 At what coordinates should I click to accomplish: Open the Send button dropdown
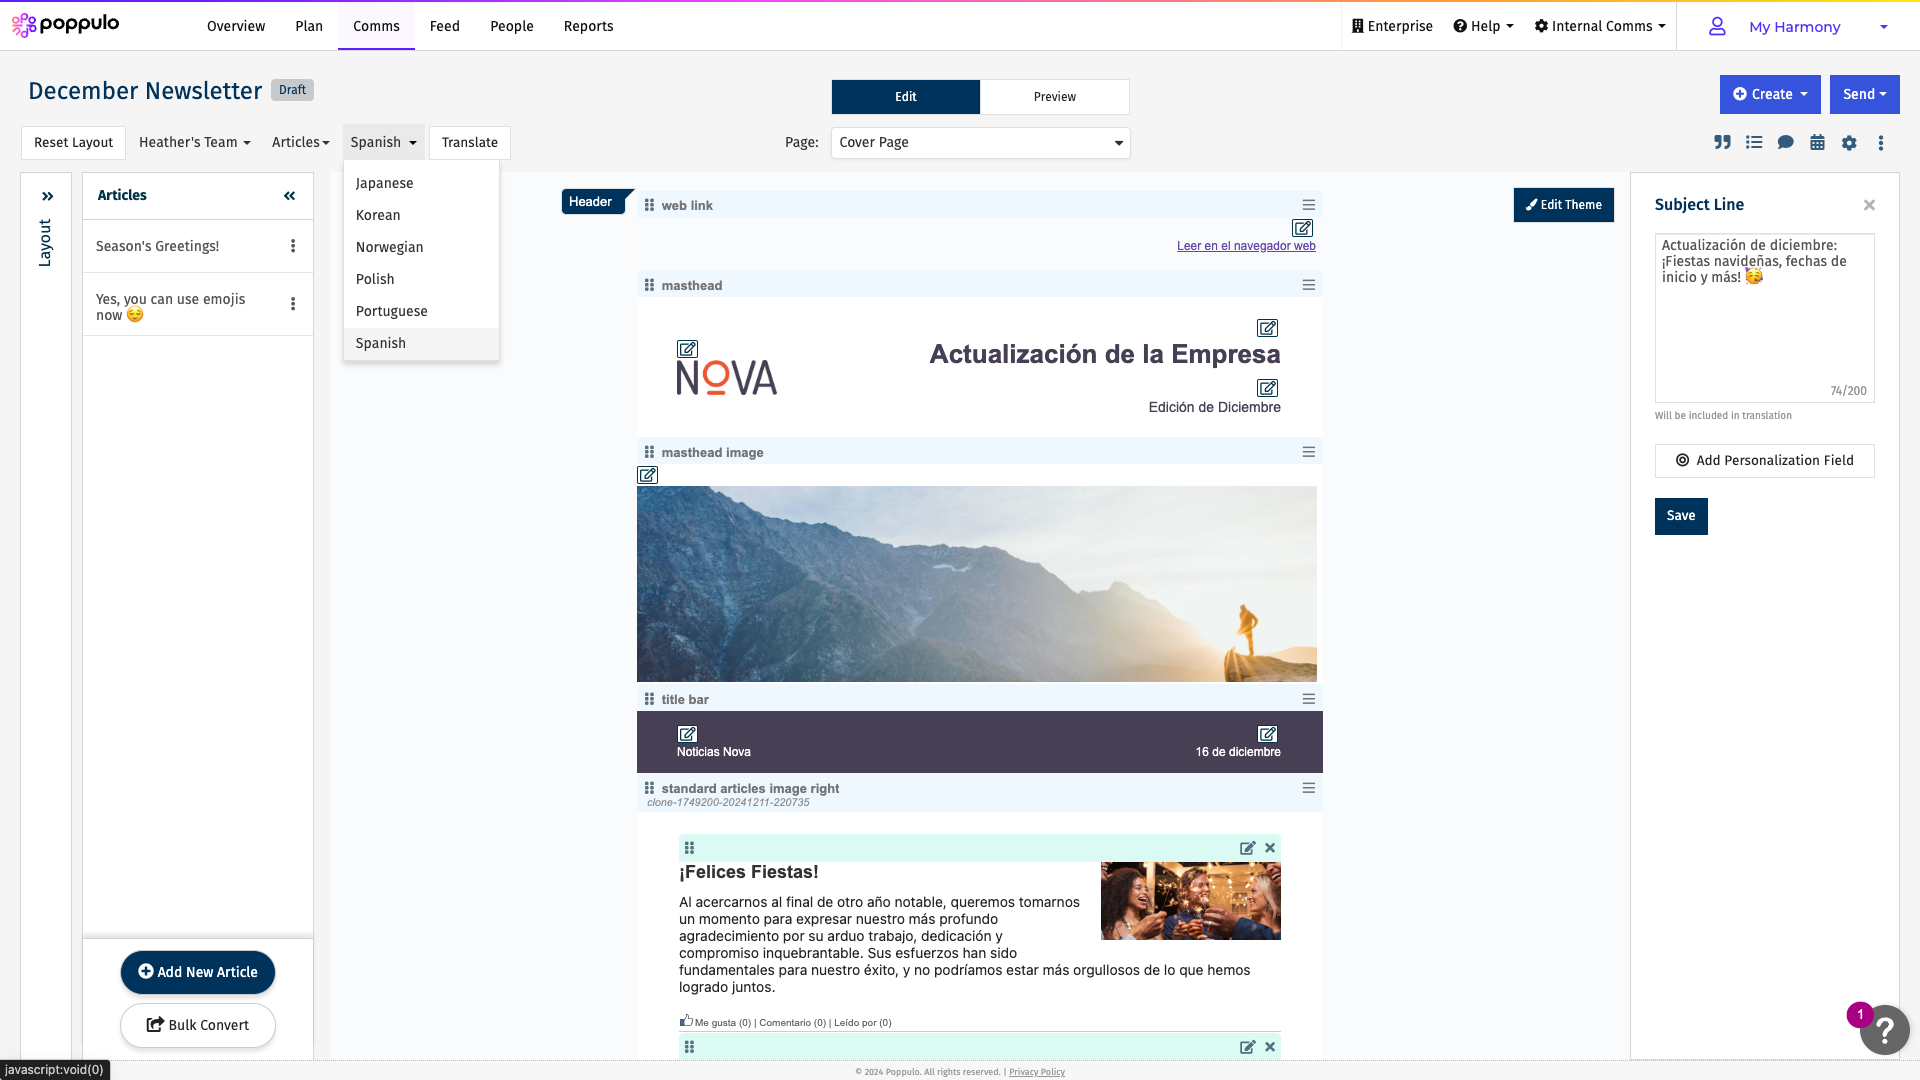coord(1864,95)
